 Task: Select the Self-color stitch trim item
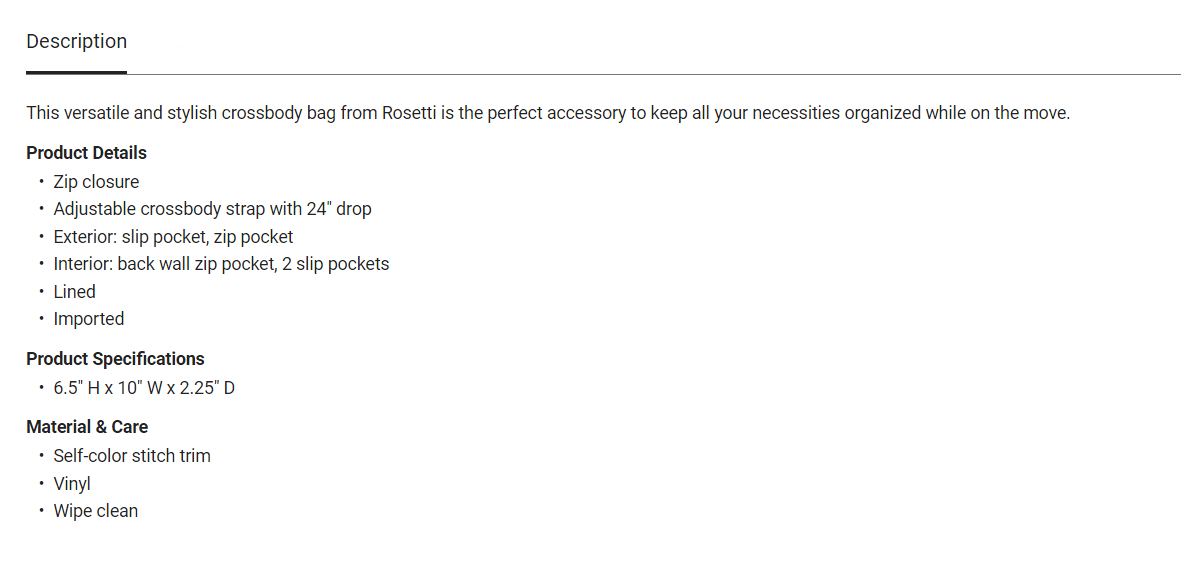[x=132, y=456]
